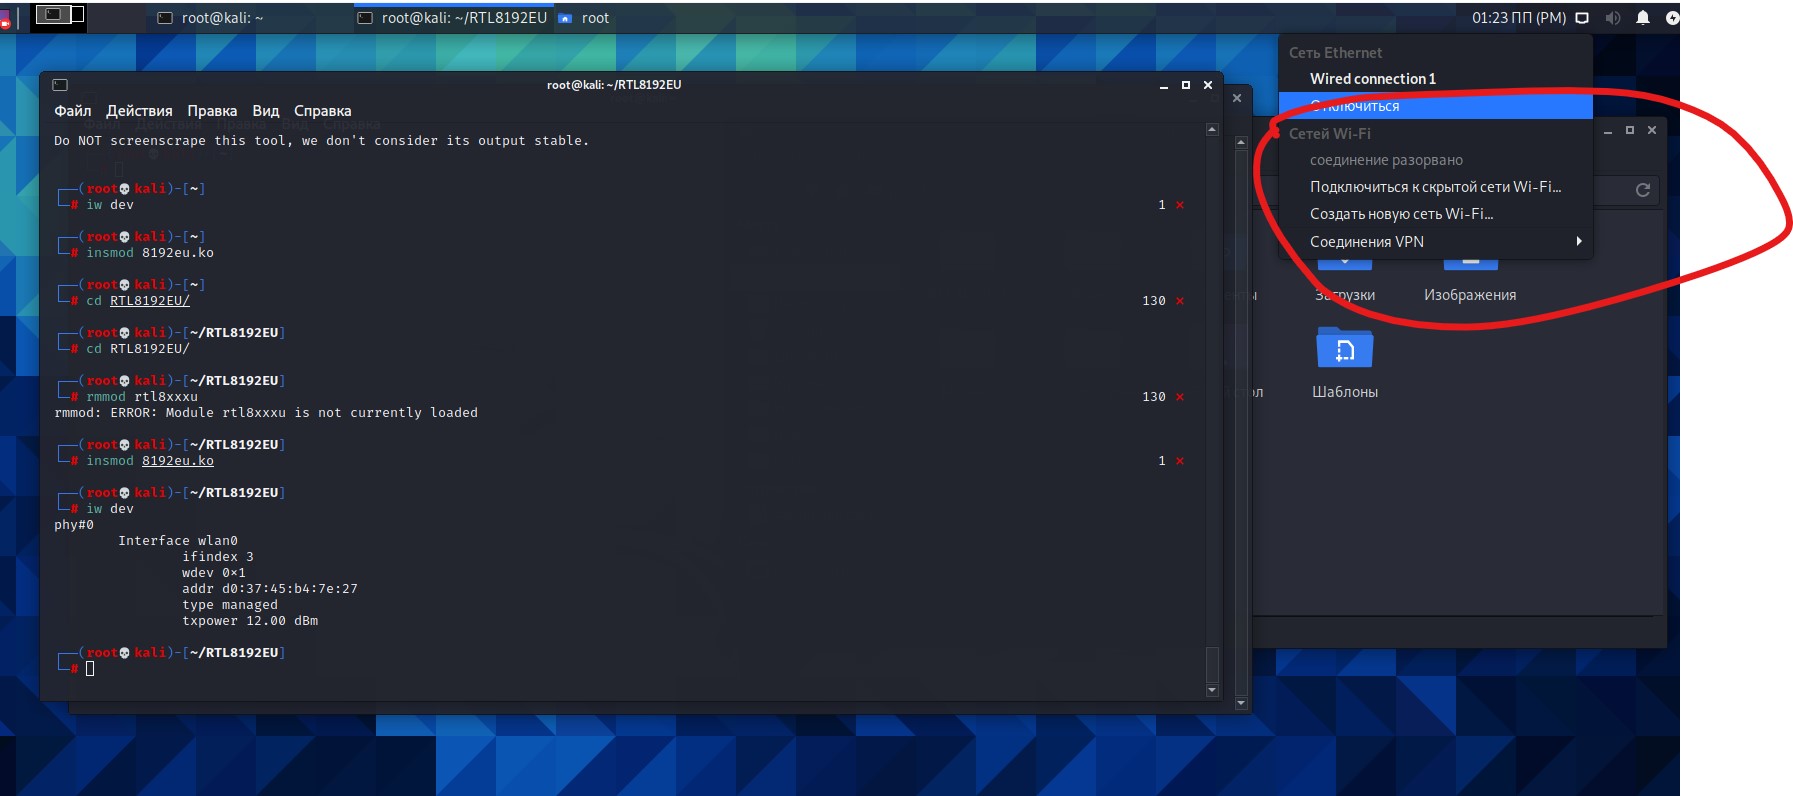Viewport: 1793px width, 796px height.
Task: Click the volume speaker icon
Action: [x=1612, y=18]
